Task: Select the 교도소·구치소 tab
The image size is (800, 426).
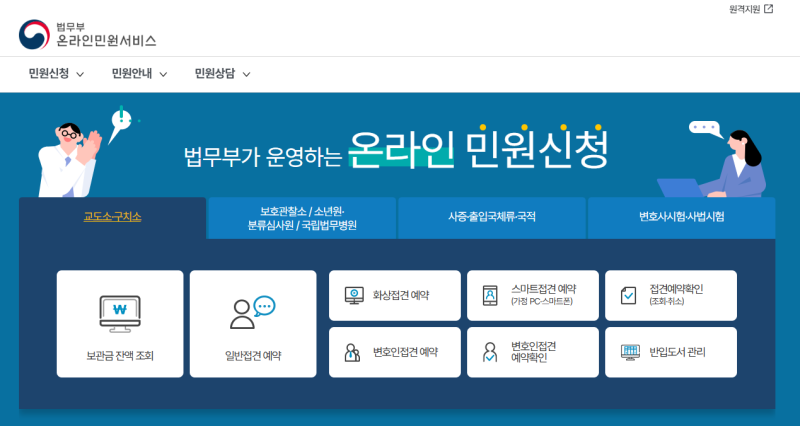Action: (112, 218)
